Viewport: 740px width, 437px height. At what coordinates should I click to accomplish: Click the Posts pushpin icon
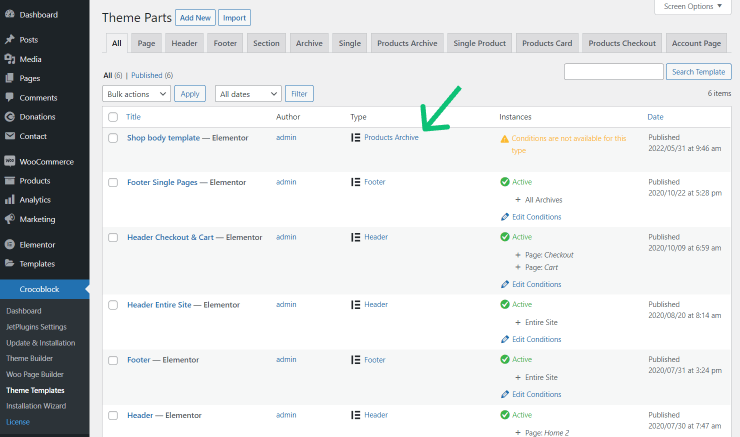click(9, 40)
